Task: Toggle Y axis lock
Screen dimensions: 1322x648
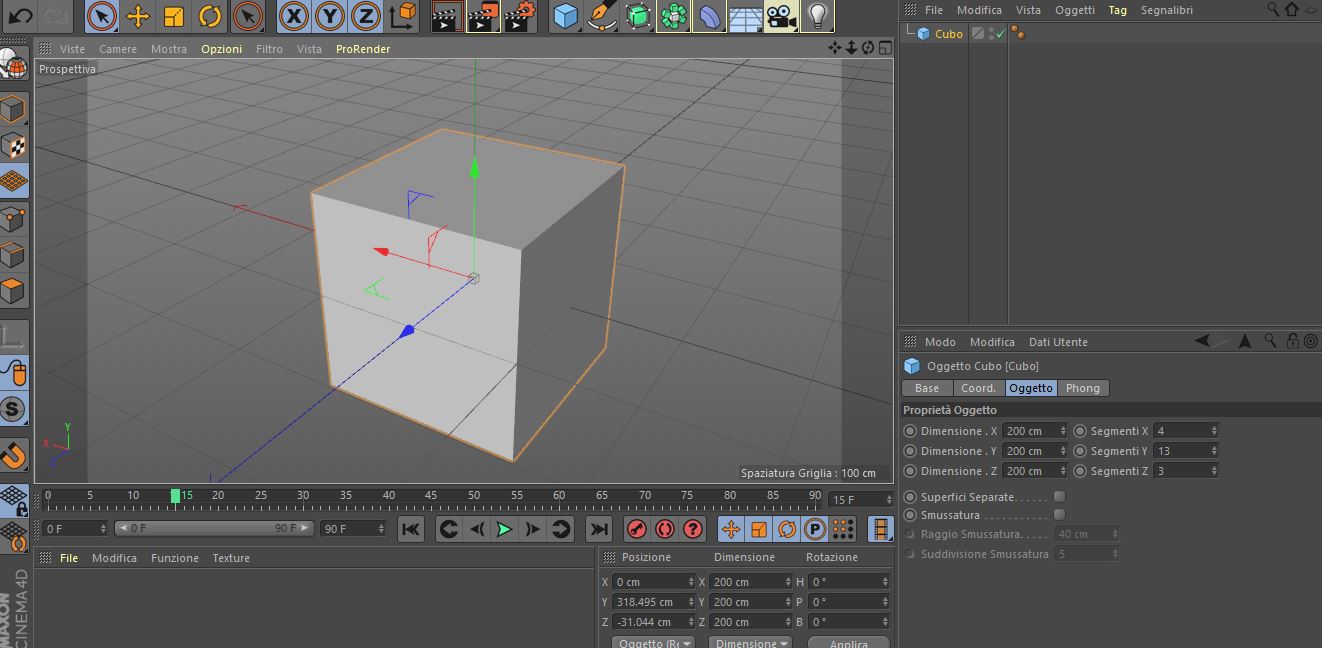Action: pyautogui.click(x=329, y=16)
